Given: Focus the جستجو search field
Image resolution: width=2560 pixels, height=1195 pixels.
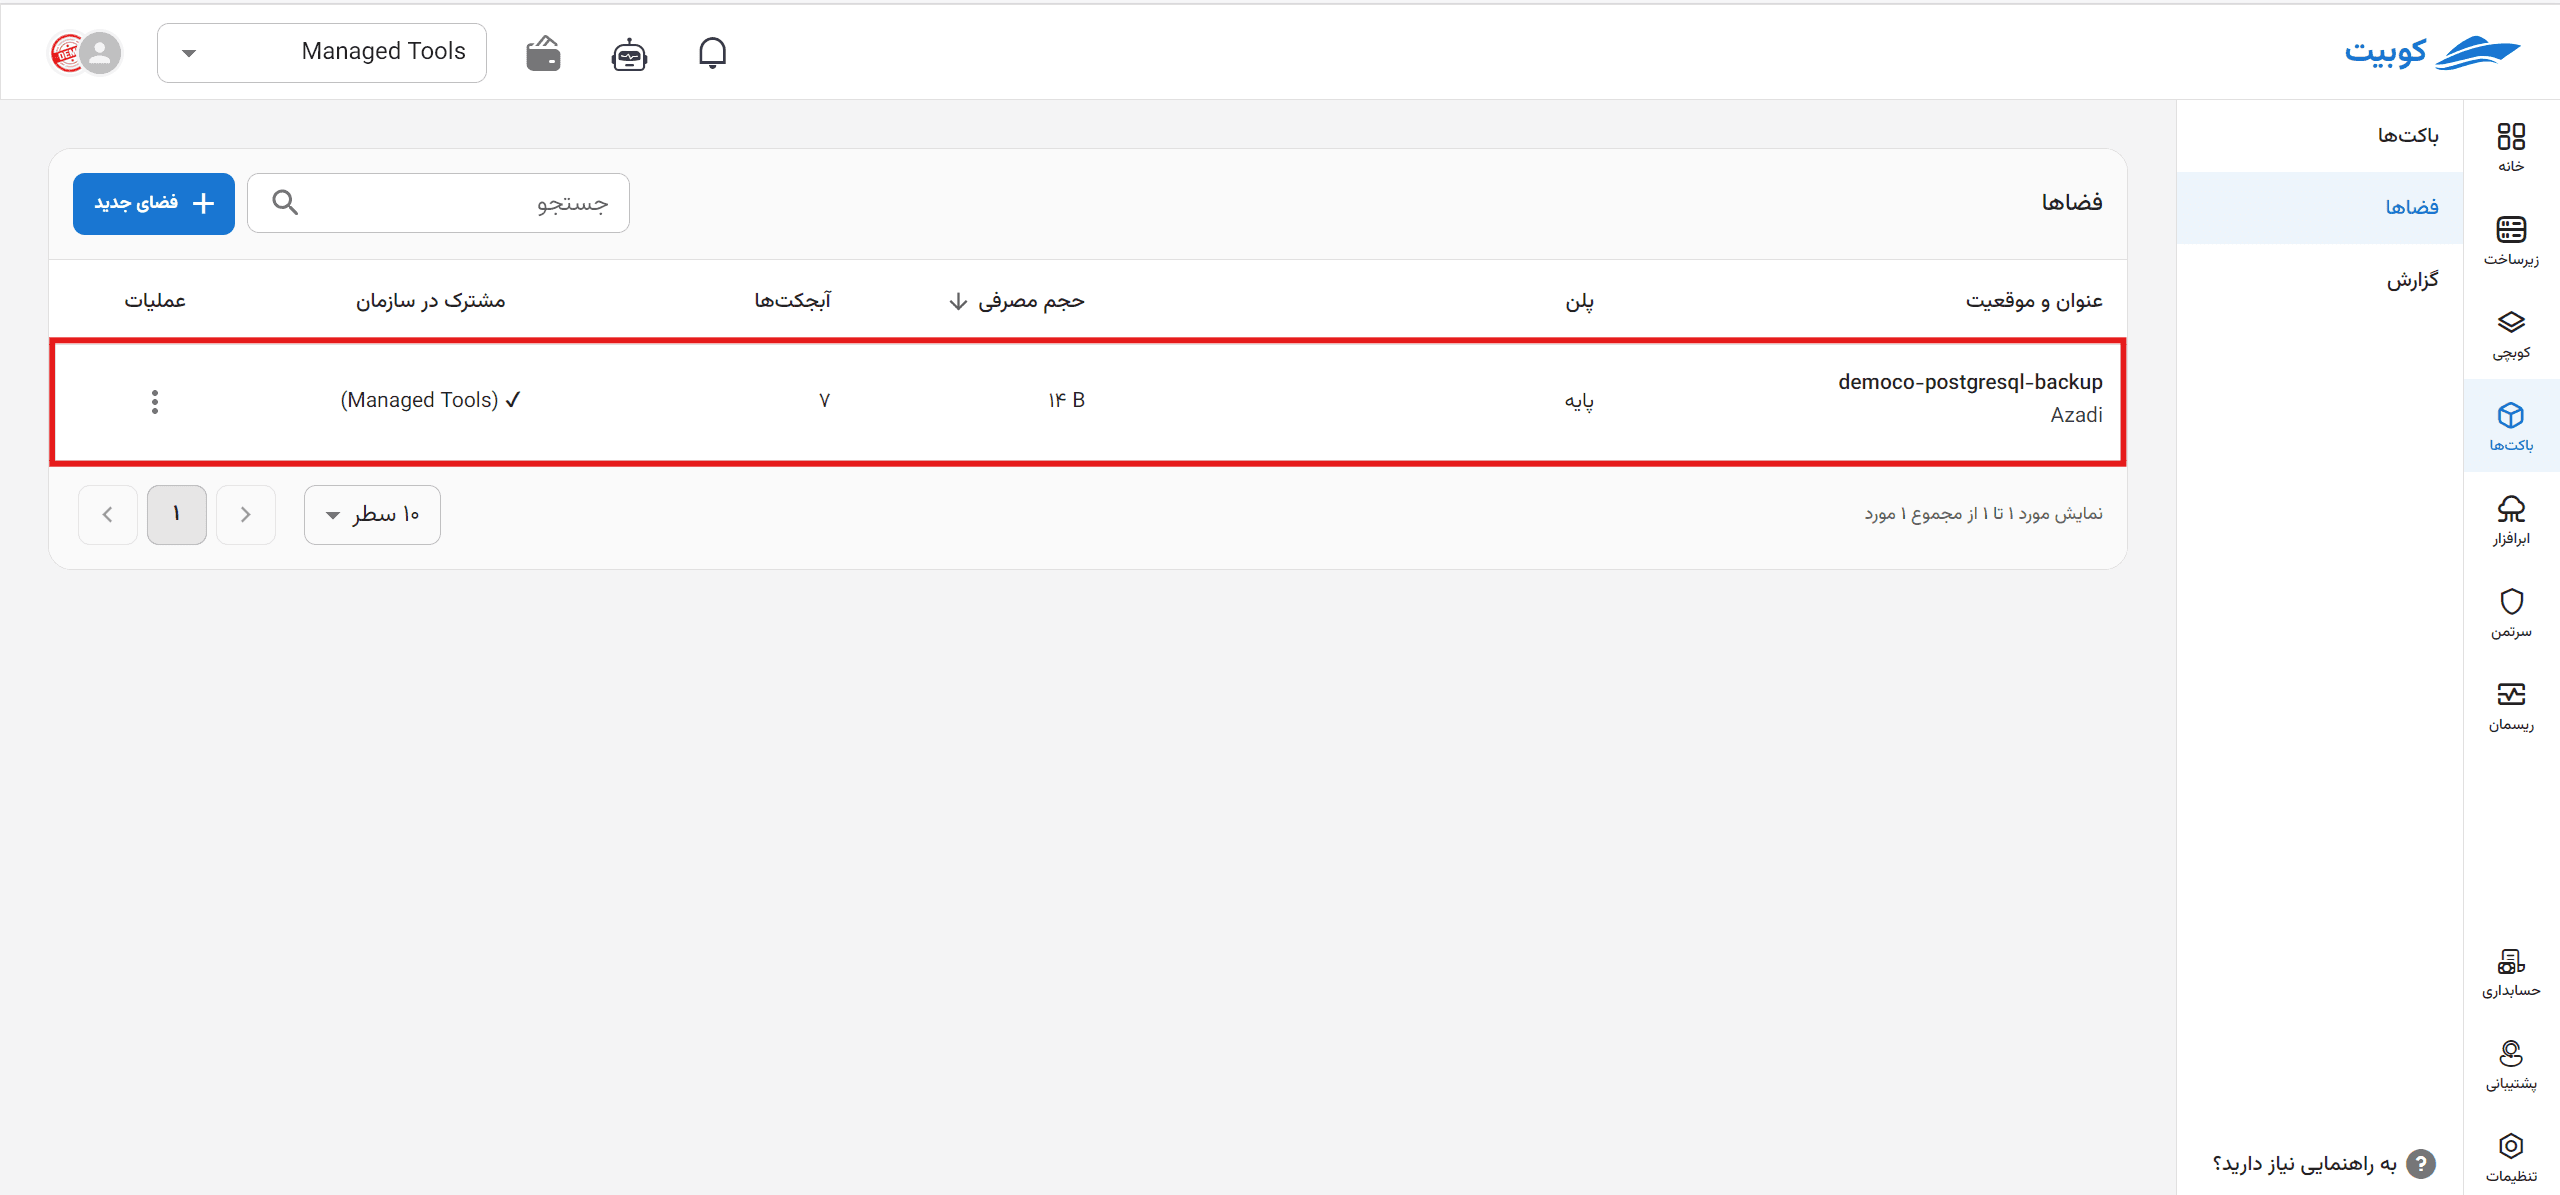Looking at the screenshot, I should click(x=438, y=203).
